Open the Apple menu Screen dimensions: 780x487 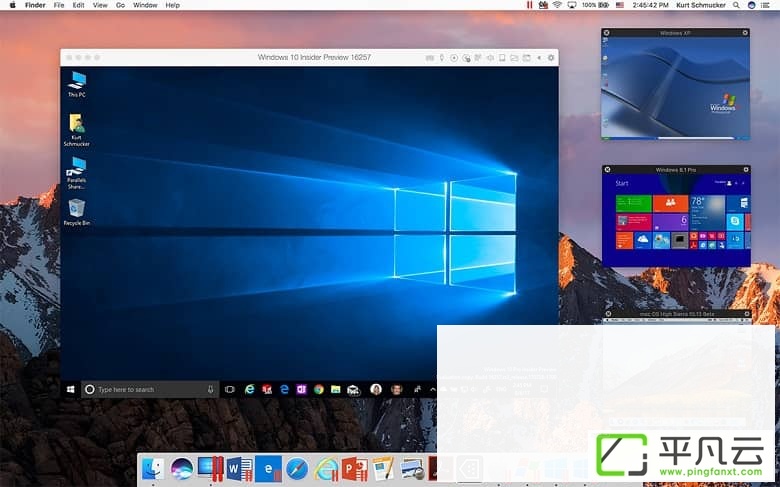coord(12,5)
